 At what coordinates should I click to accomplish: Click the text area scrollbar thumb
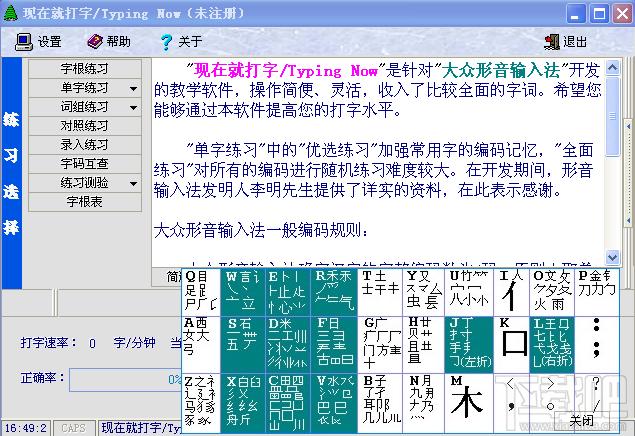click(x=612, y=116)
